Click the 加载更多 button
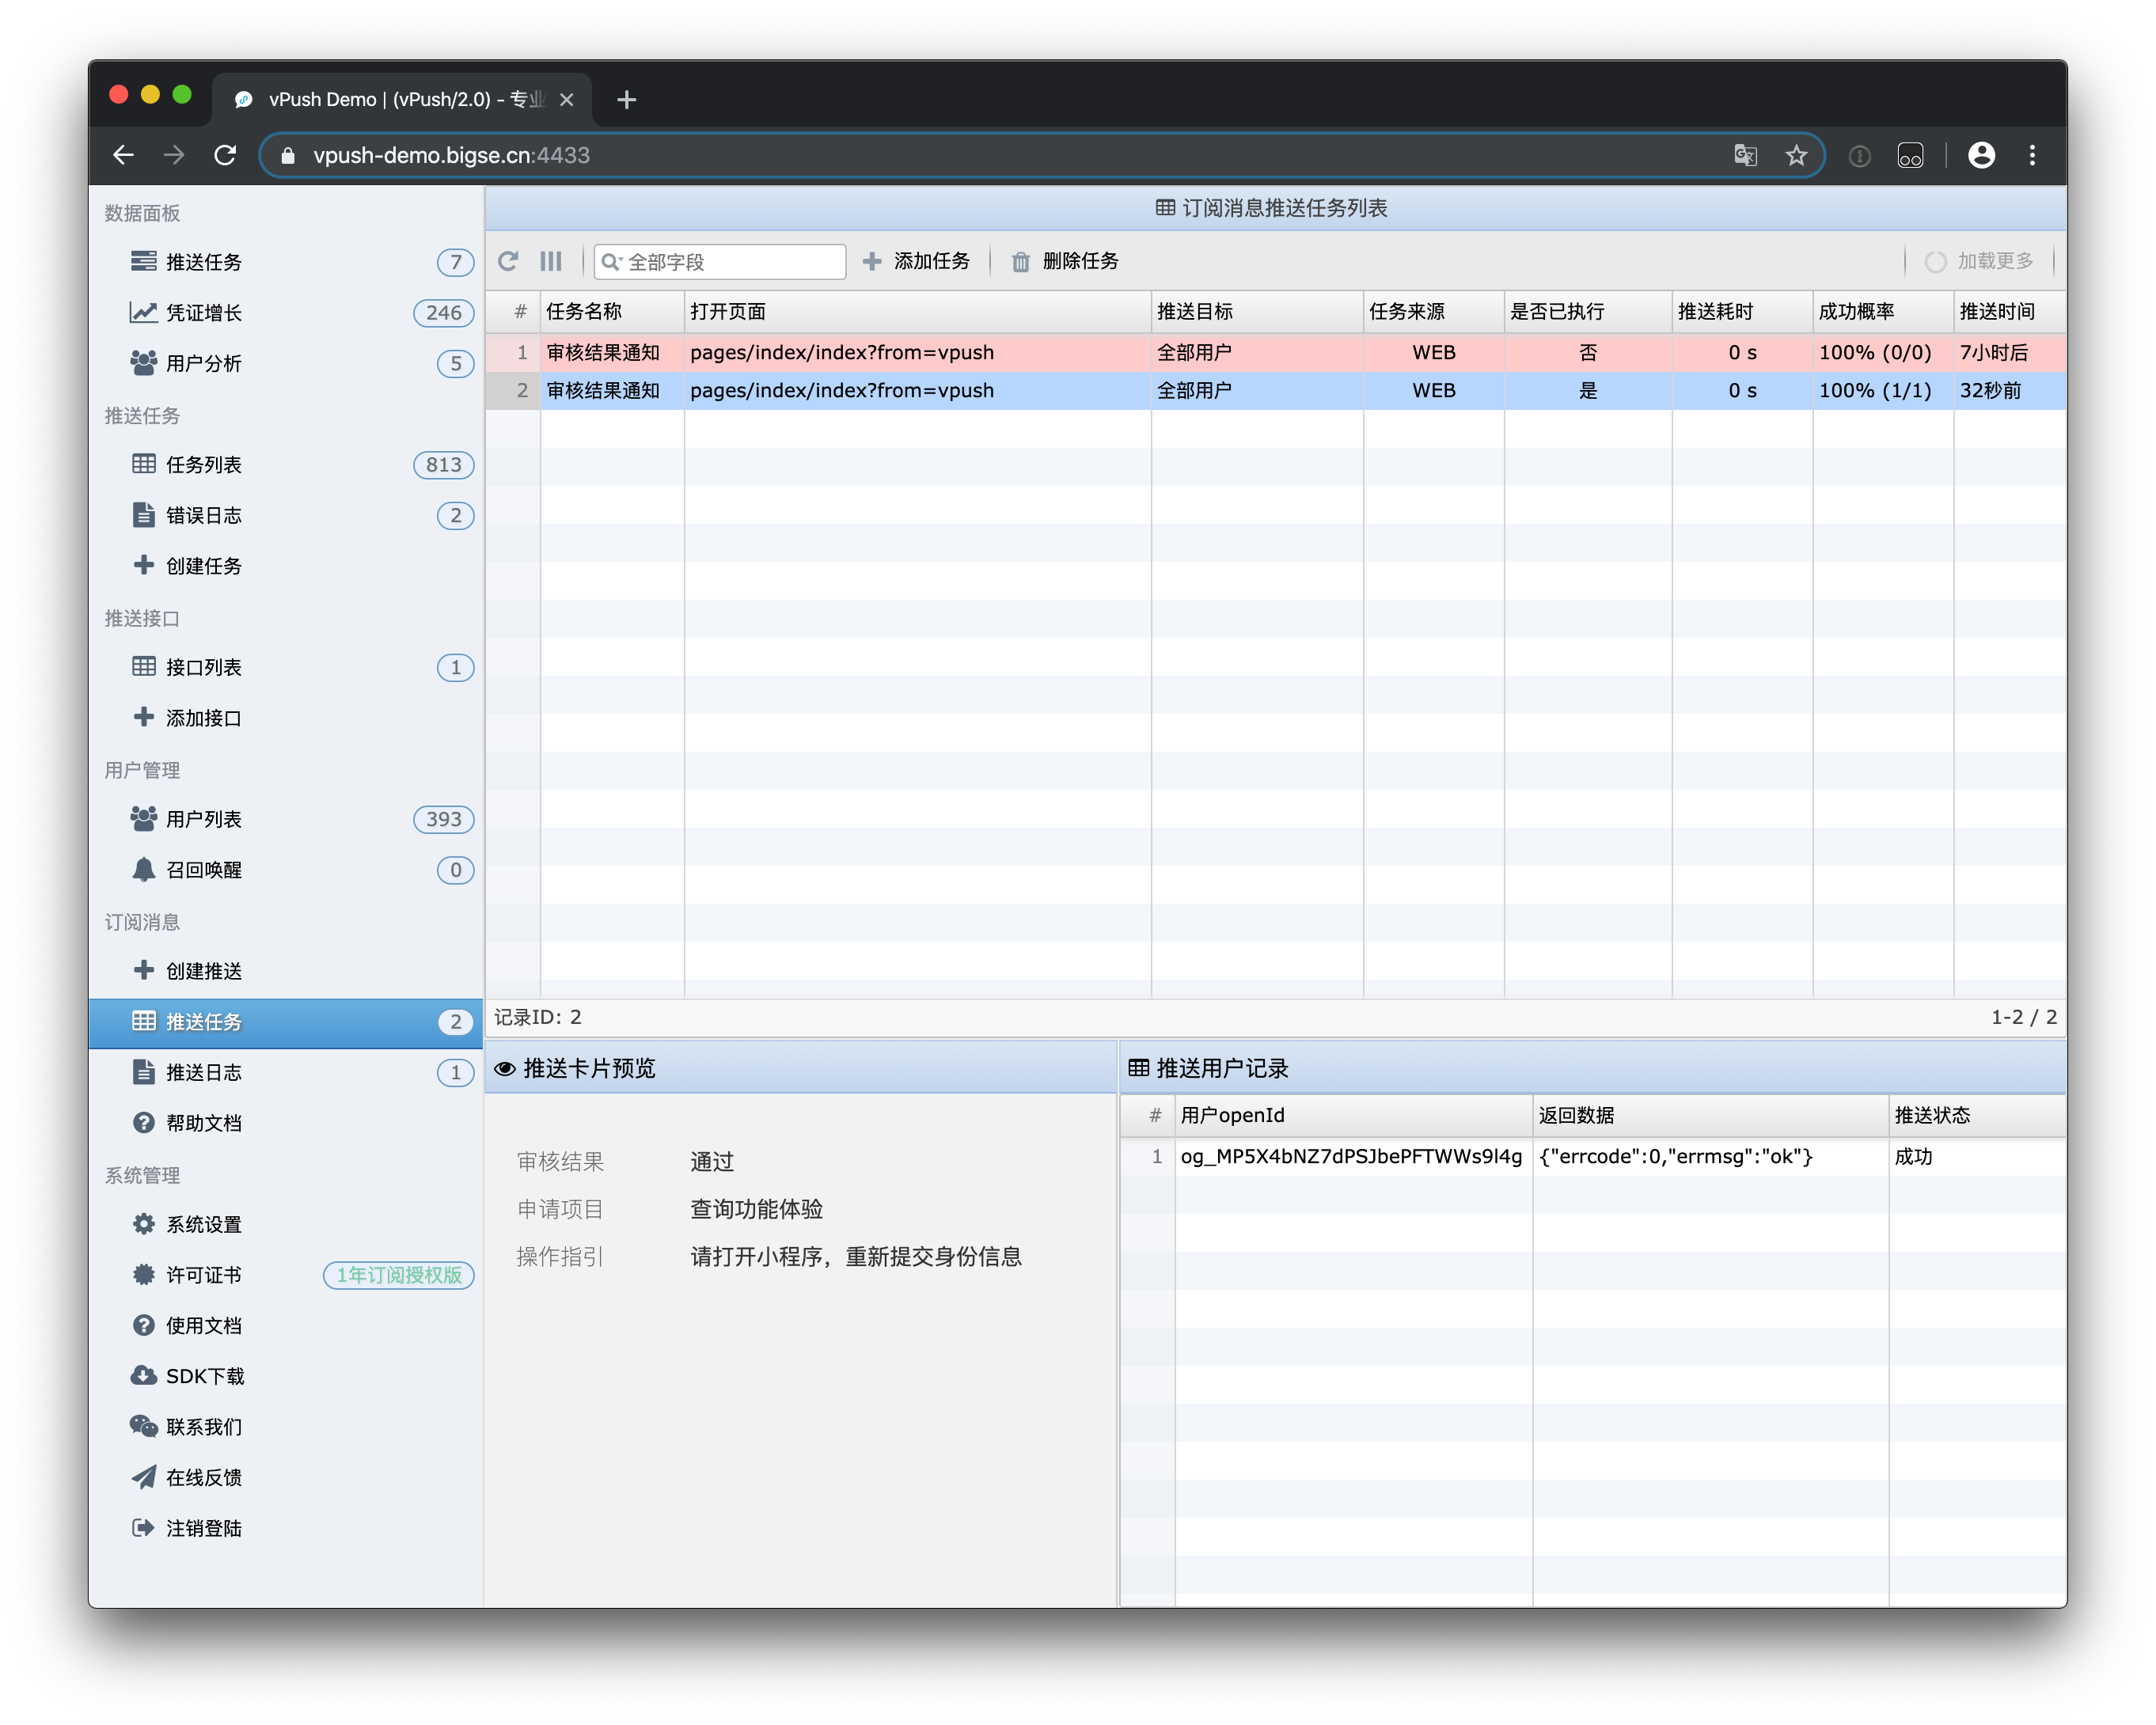2156x1725 pixels. [1979, 261]
